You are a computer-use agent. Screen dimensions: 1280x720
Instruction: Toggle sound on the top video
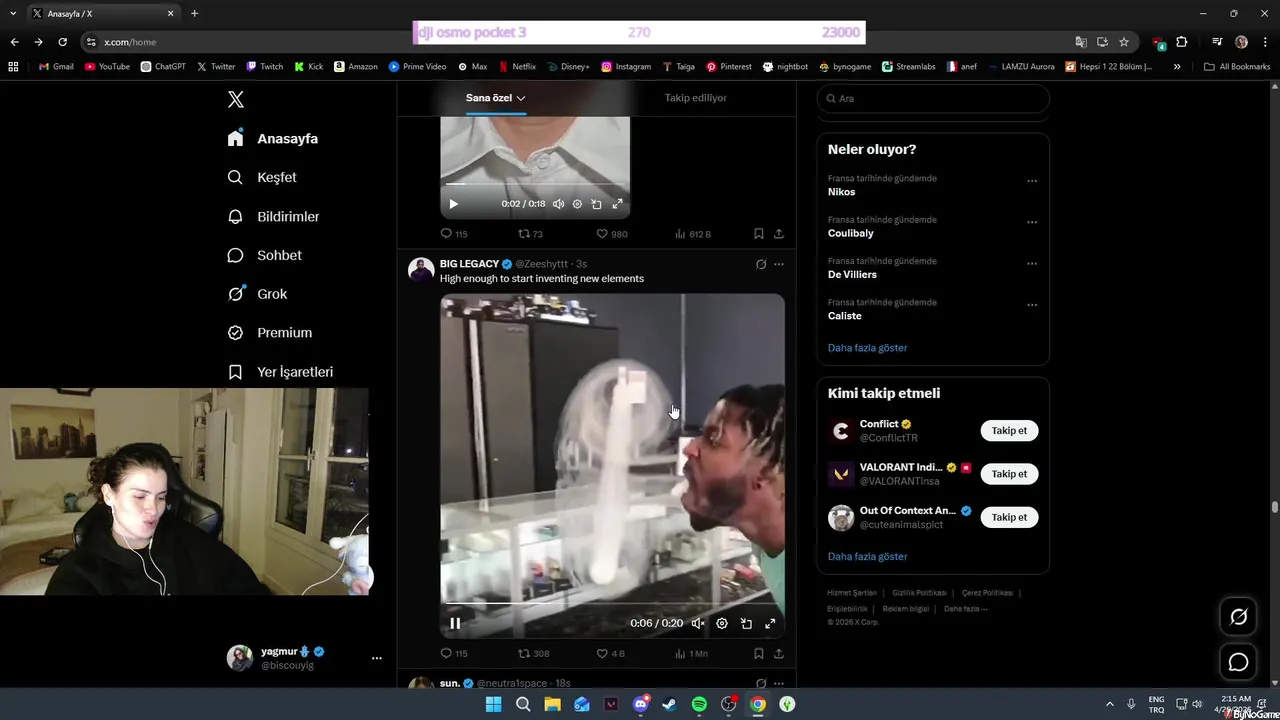click(x=559, y=204)
